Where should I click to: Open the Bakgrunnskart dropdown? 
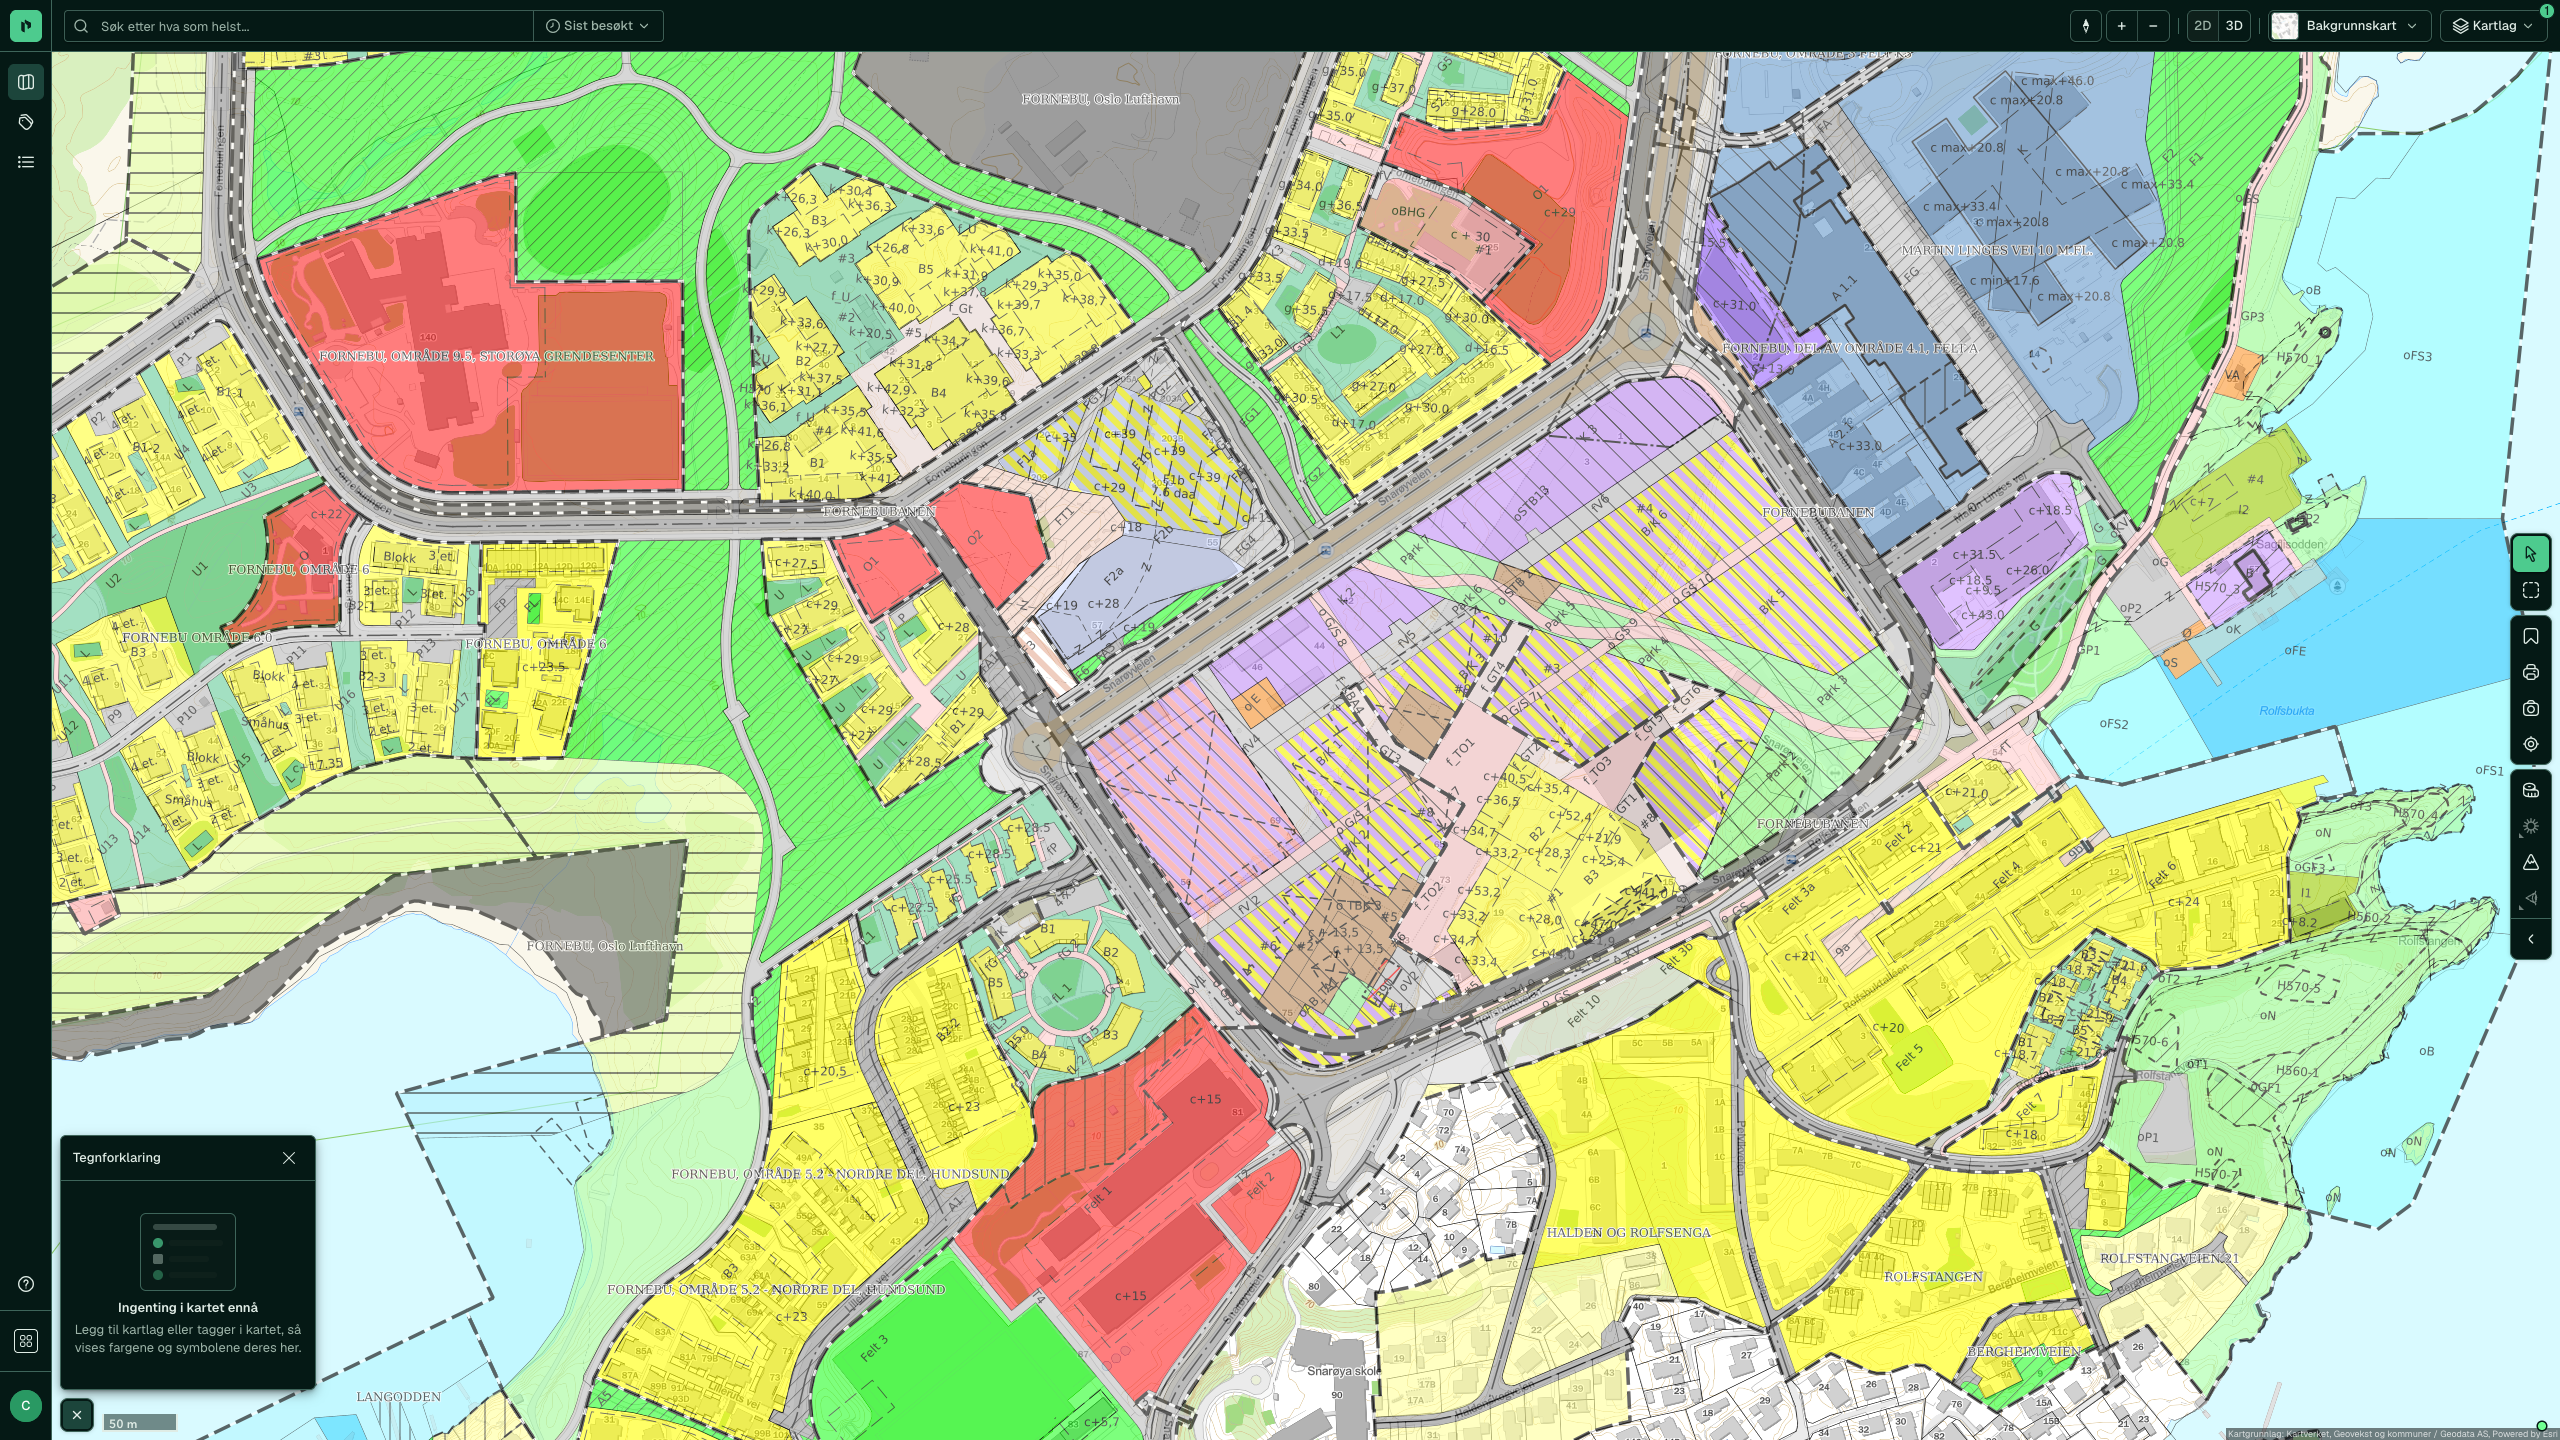pos(2350,26)
